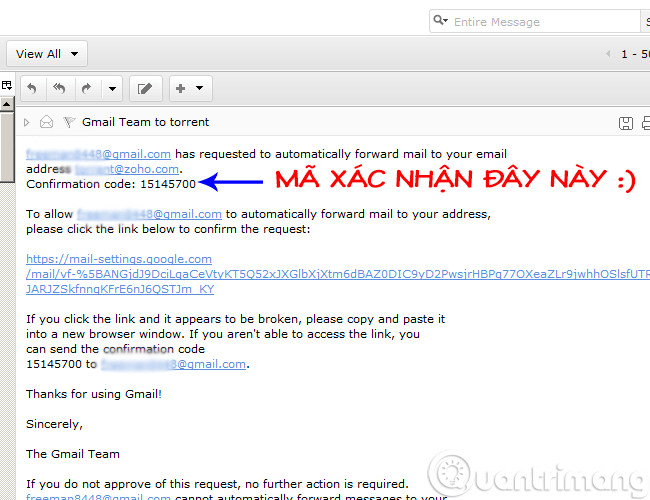This screenshot has height=500, width=650.
Task: Click the vertical scrollbar thumb
Action: click(x=7, y=147)
